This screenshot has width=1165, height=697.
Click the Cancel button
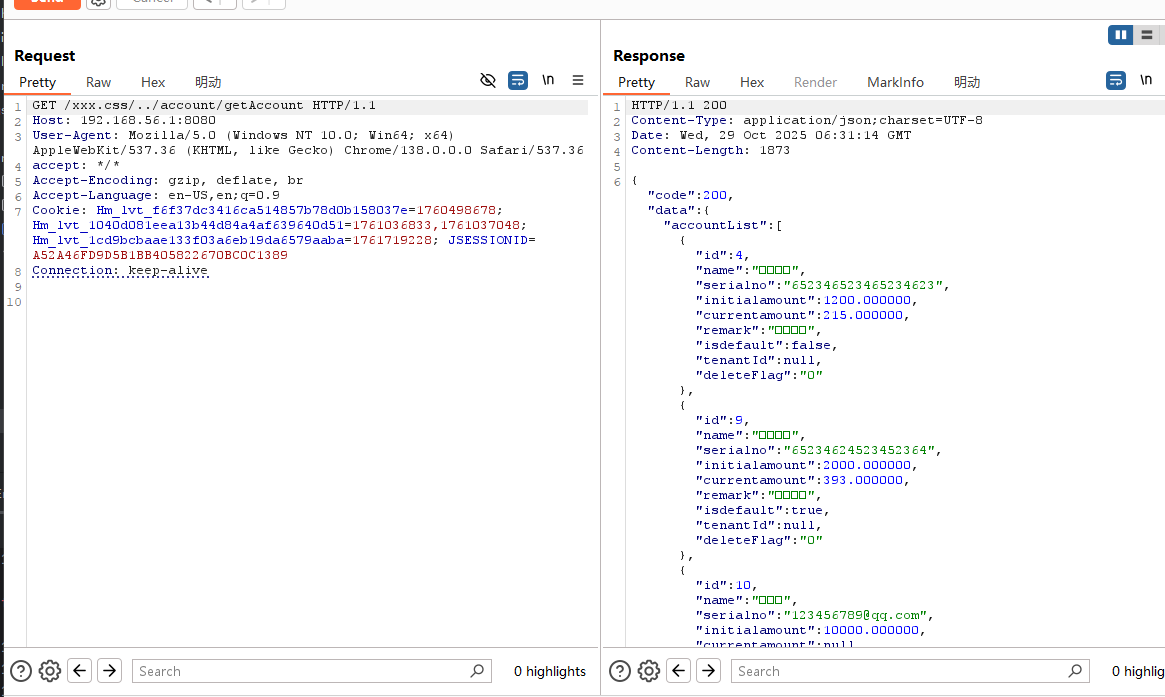151,3
